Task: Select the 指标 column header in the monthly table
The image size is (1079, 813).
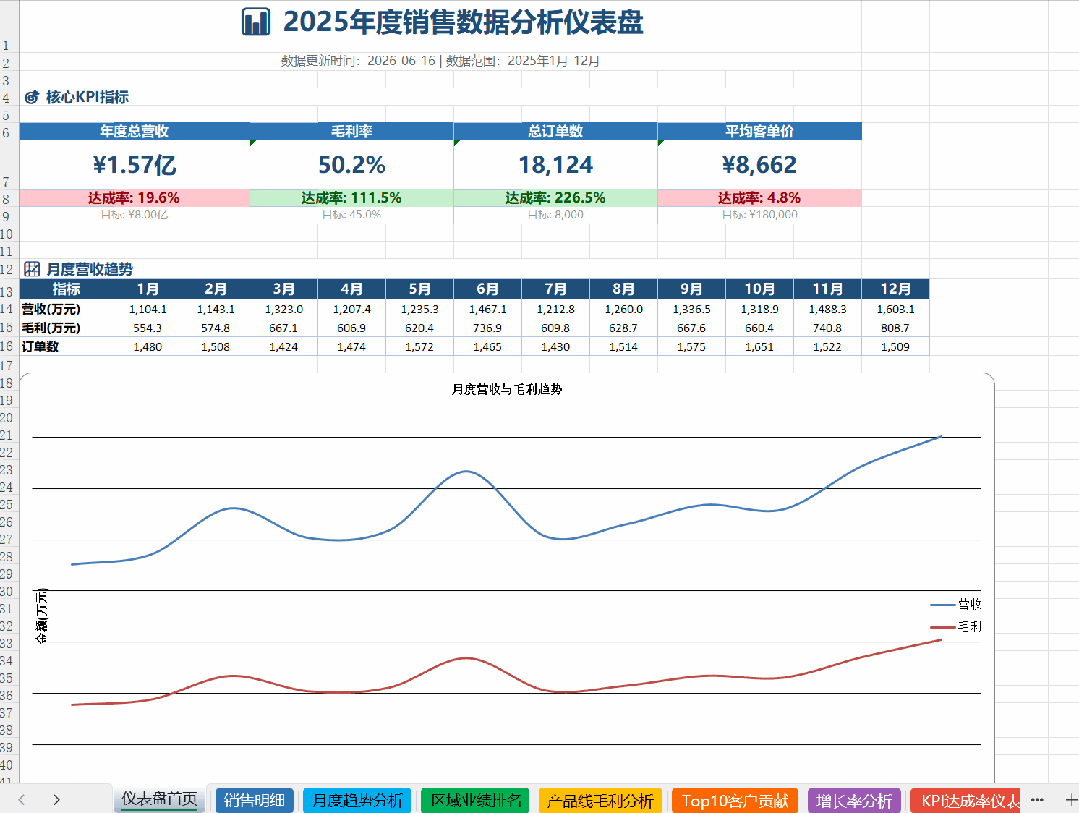Action: (x=66, y=289)
